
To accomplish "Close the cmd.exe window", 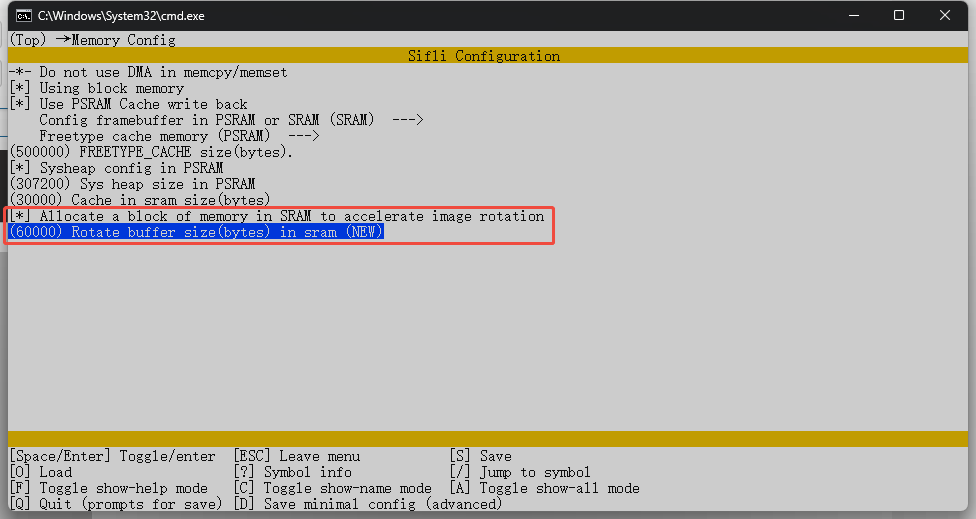I will pyautogui.click(x=945, y=15).
